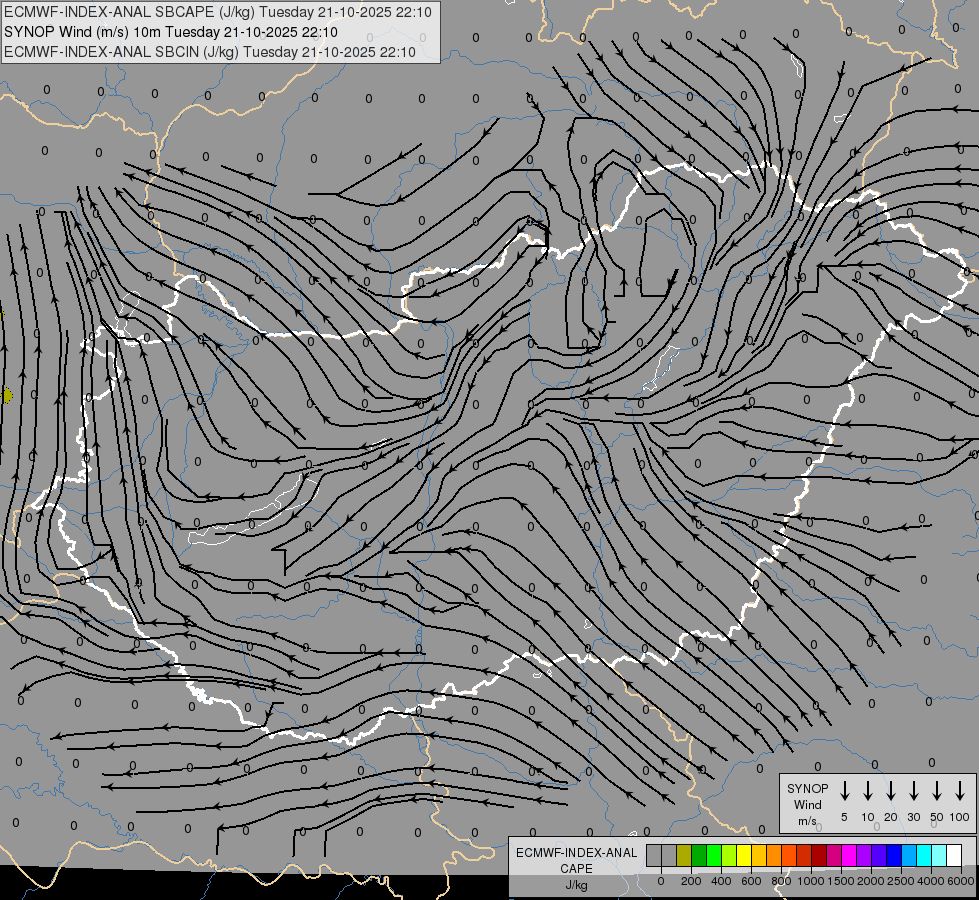Click the 'ECMWF-INDEX-ANAL' label in CAPE legend
The image size is (979, 900).
click(x=576, y=853)
